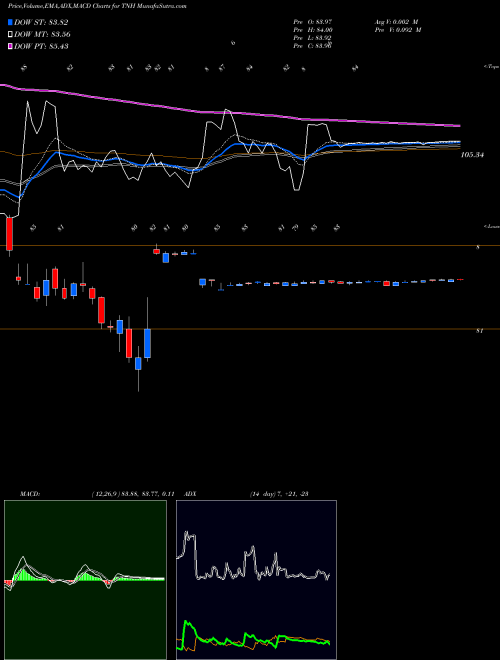This screenshot has width=500, height=660.
Task: Click the Lows marker label at right
Action: pyautogui.click(x=491, y=226)
